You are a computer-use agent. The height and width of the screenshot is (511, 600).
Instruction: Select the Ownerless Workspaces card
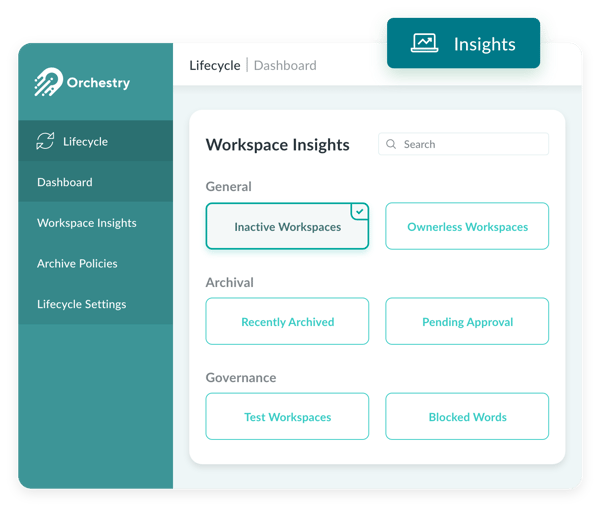tap(467, 226)
